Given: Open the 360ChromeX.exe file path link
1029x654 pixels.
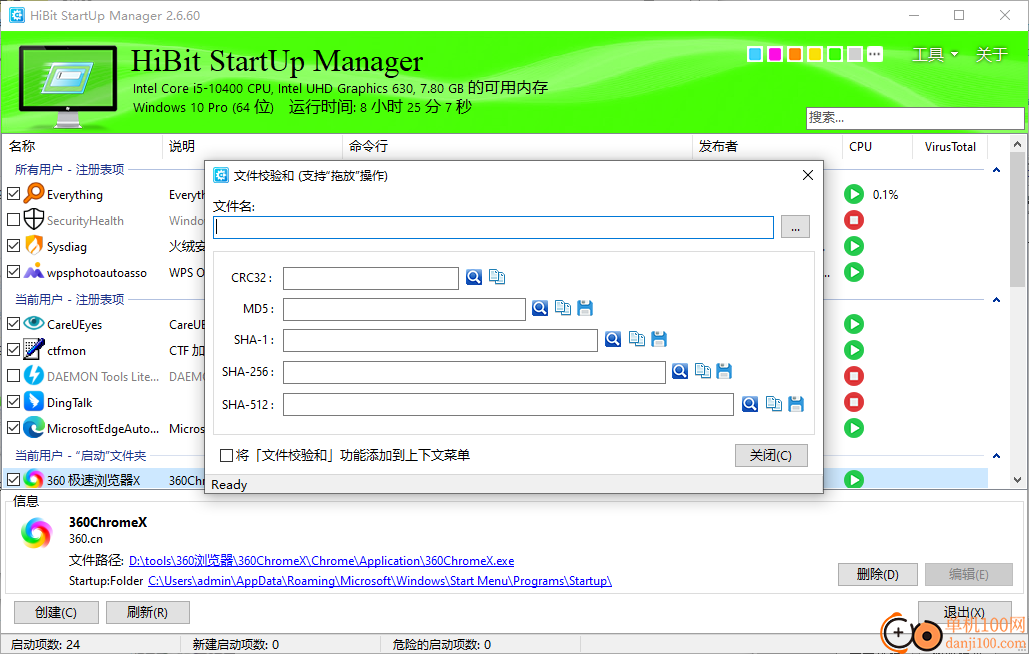Looking at the screenshot, I should tap(322, 561).
